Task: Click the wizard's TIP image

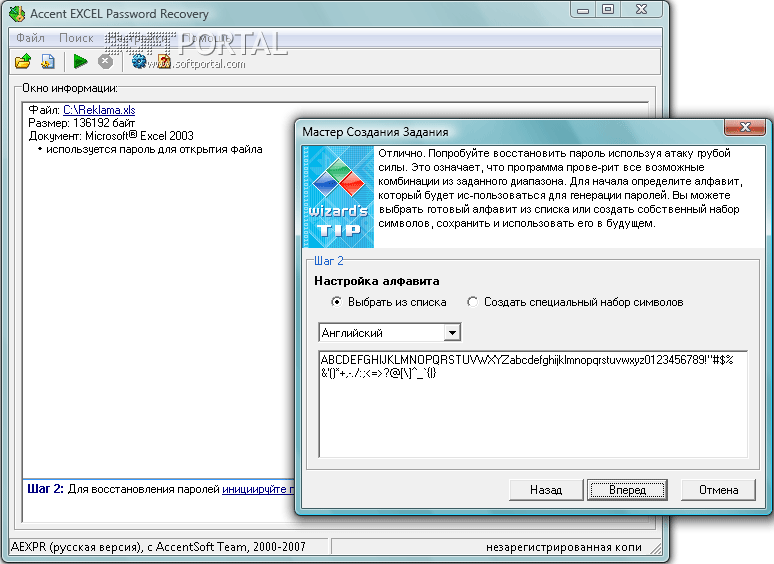Action: tap(338, 197)
